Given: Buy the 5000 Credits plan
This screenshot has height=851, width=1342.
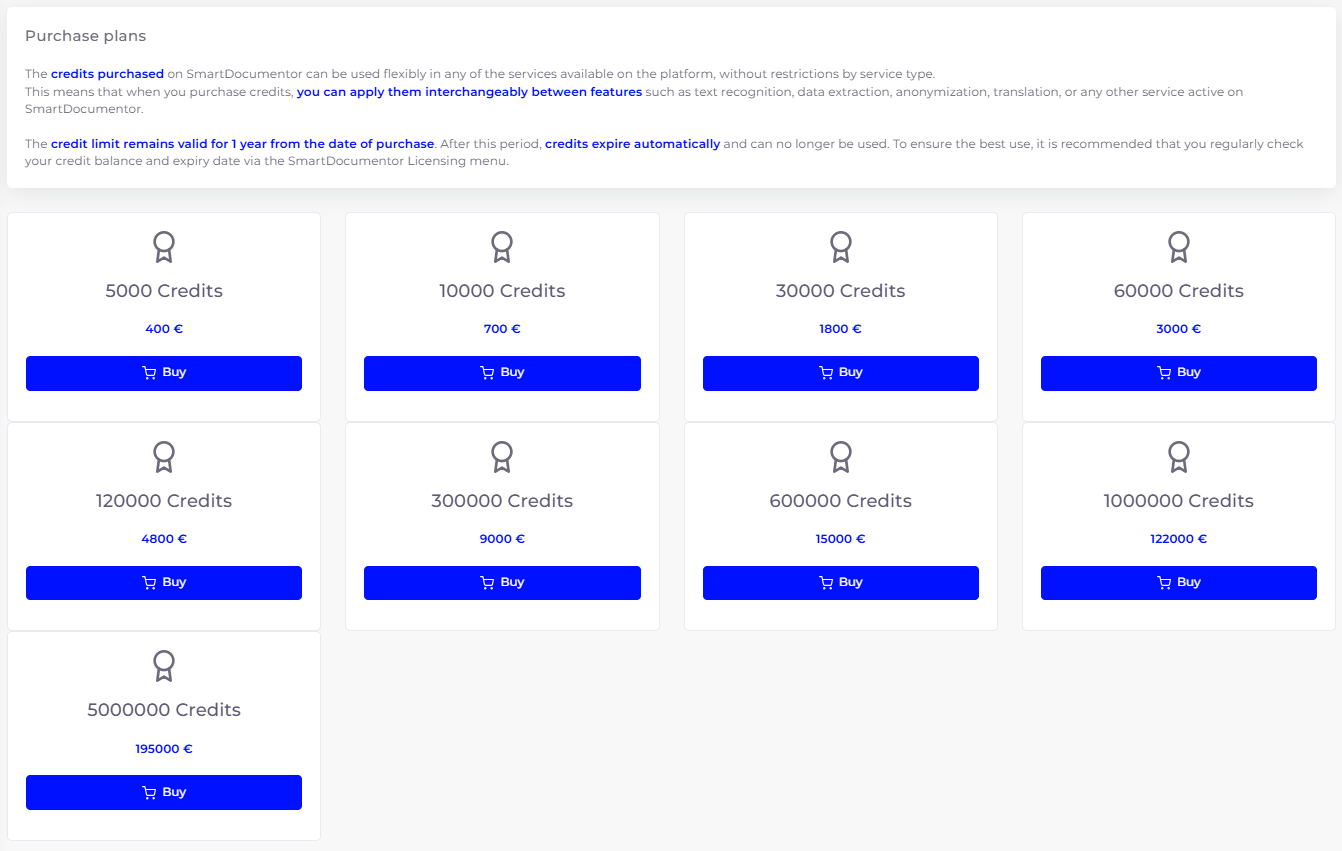Looking at the screenshot, I should tap(164, 373).
